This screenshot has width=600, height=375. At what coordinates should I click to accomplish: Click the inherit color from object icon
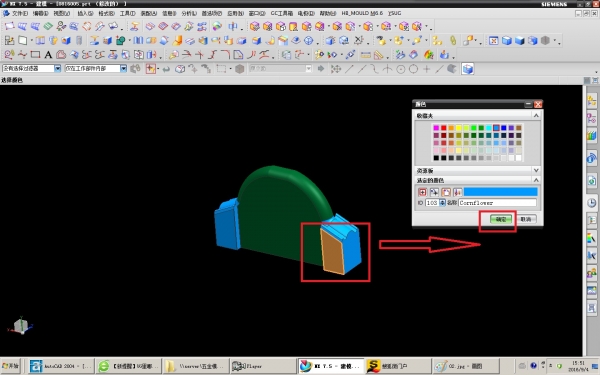coord(434,192)
